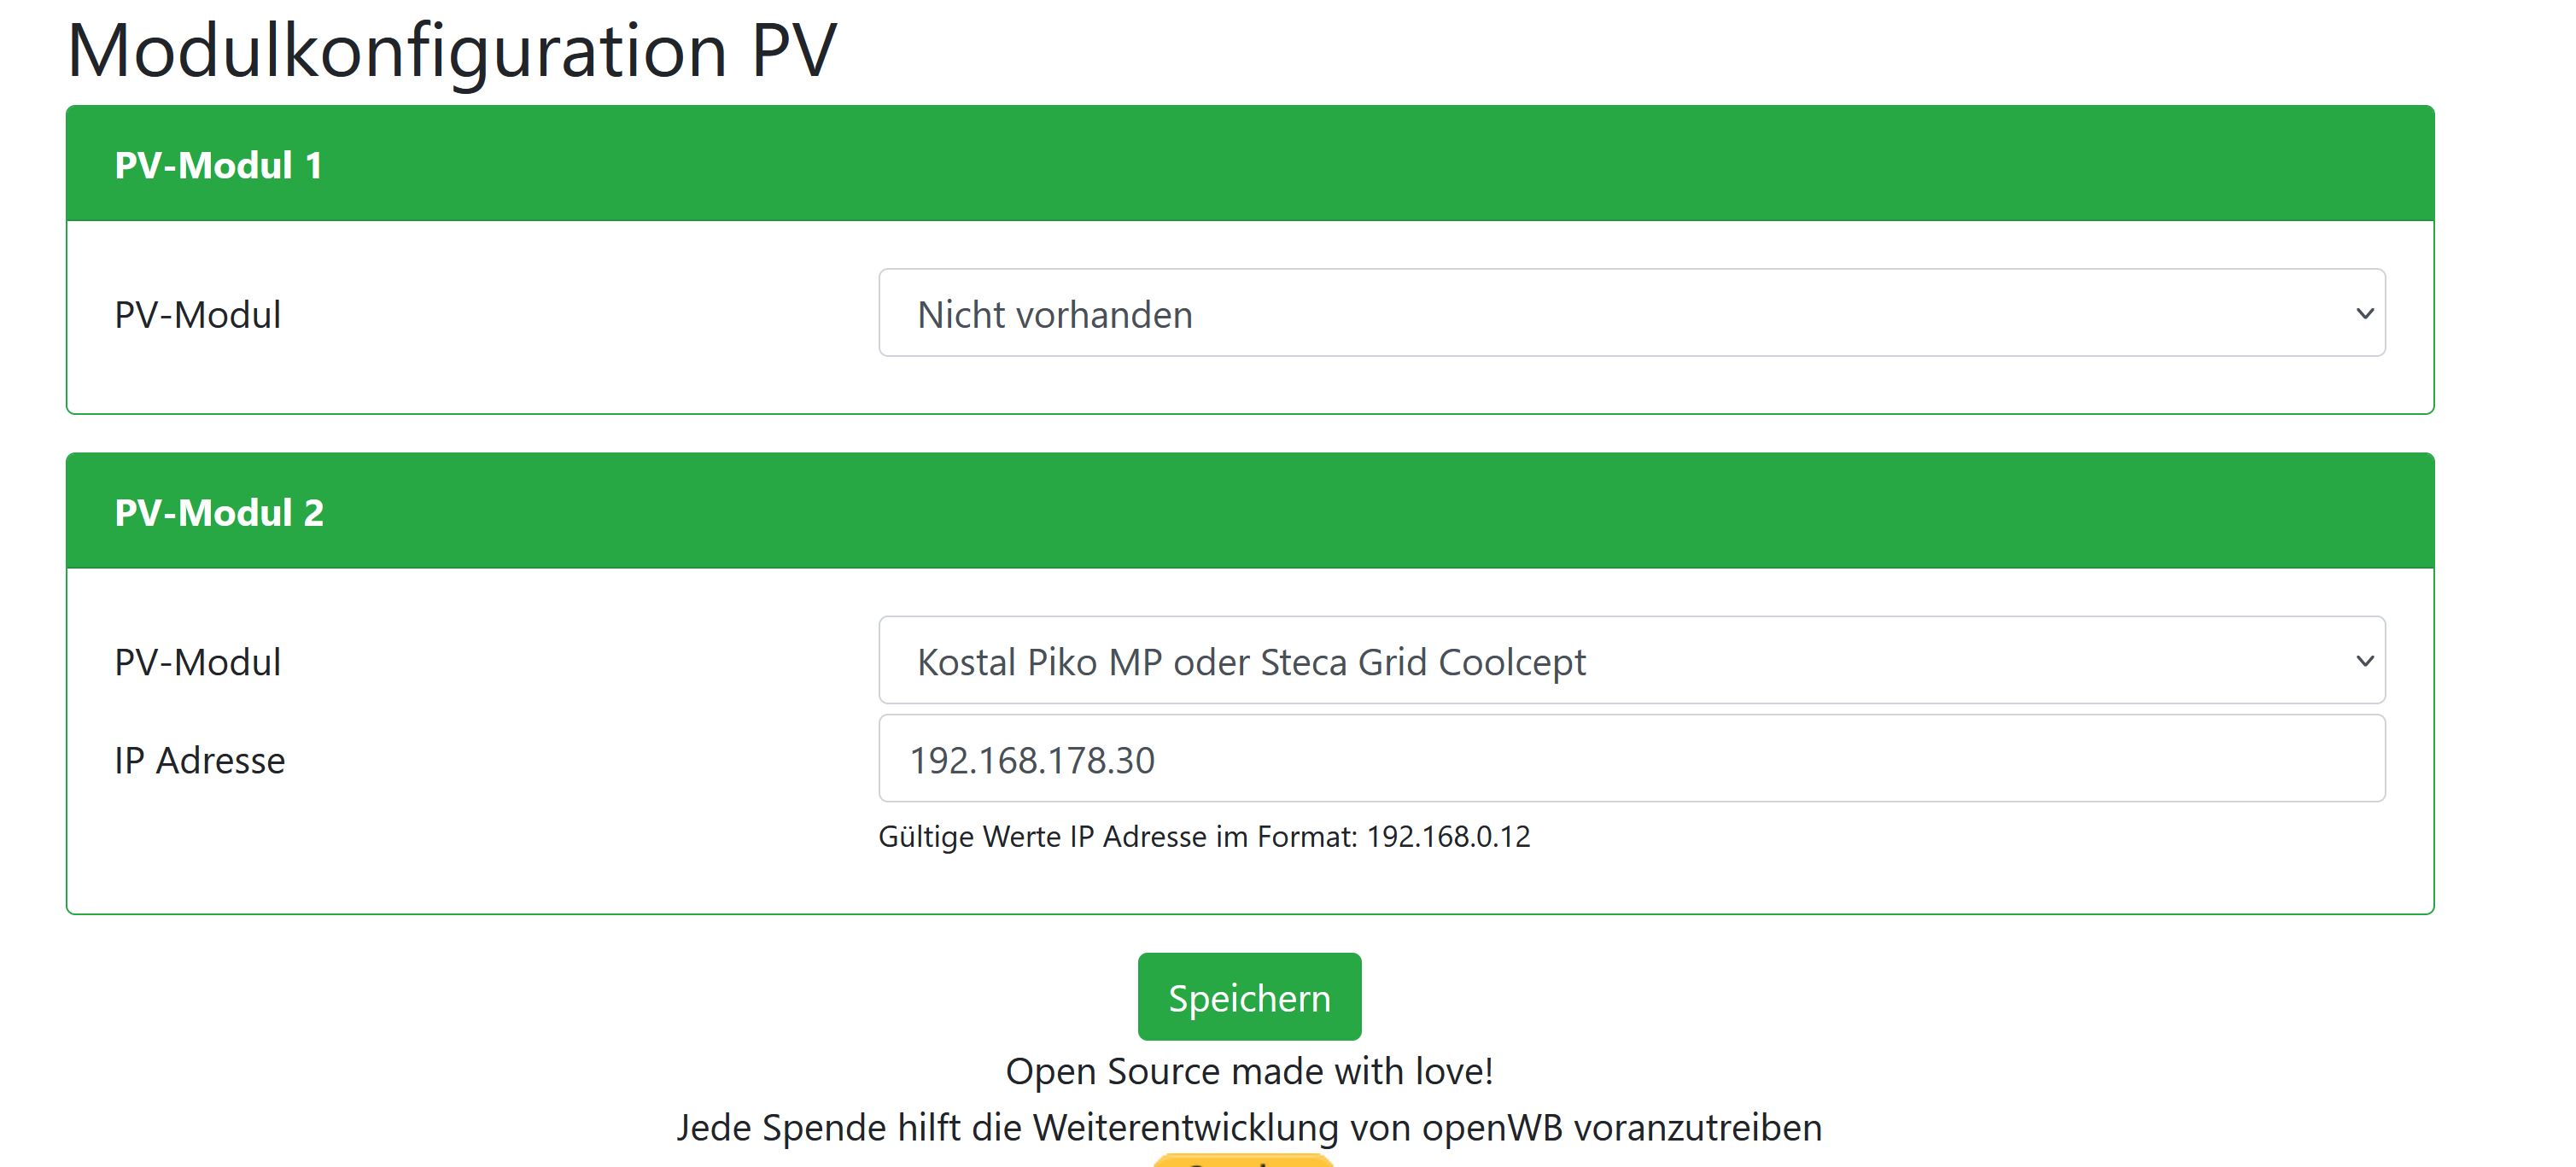The height and width of the screenshot is (1167, 2576).
Task: Click the example IP '192.168.0.12' in hint
Action: point(1448,836)
